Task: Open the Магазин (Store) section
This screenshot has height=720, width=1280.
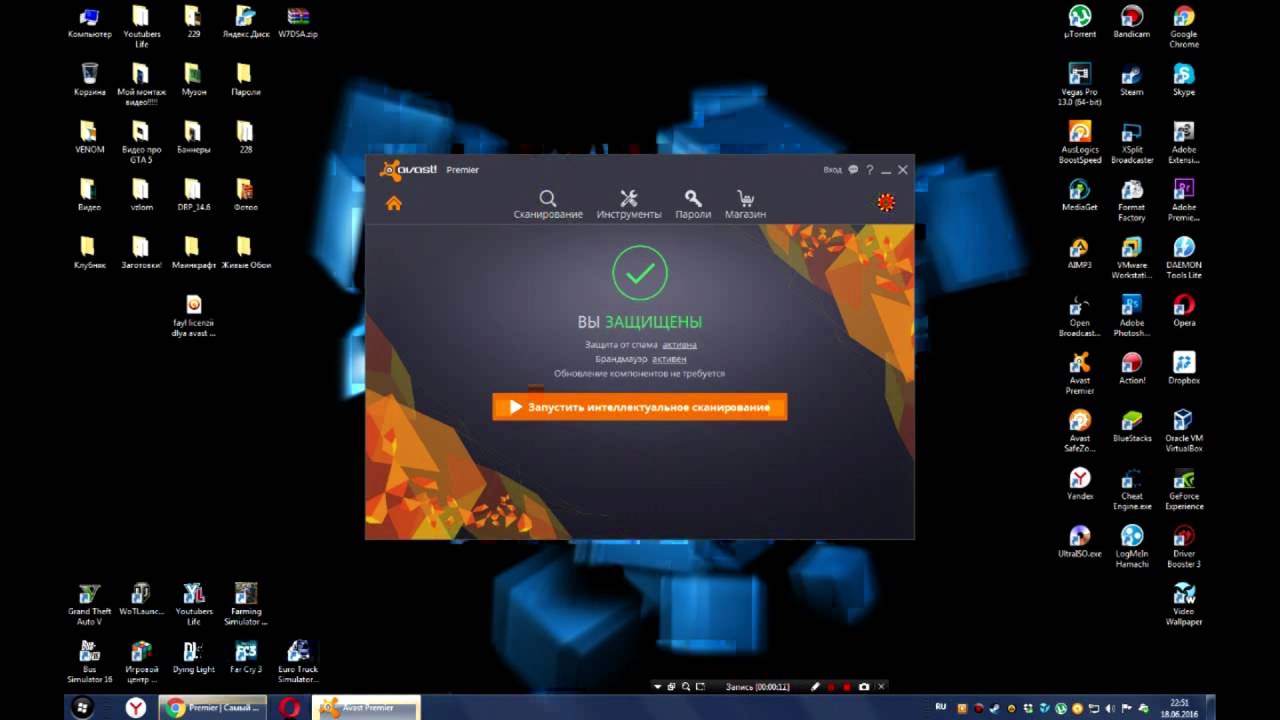Action: coord(745,205)
